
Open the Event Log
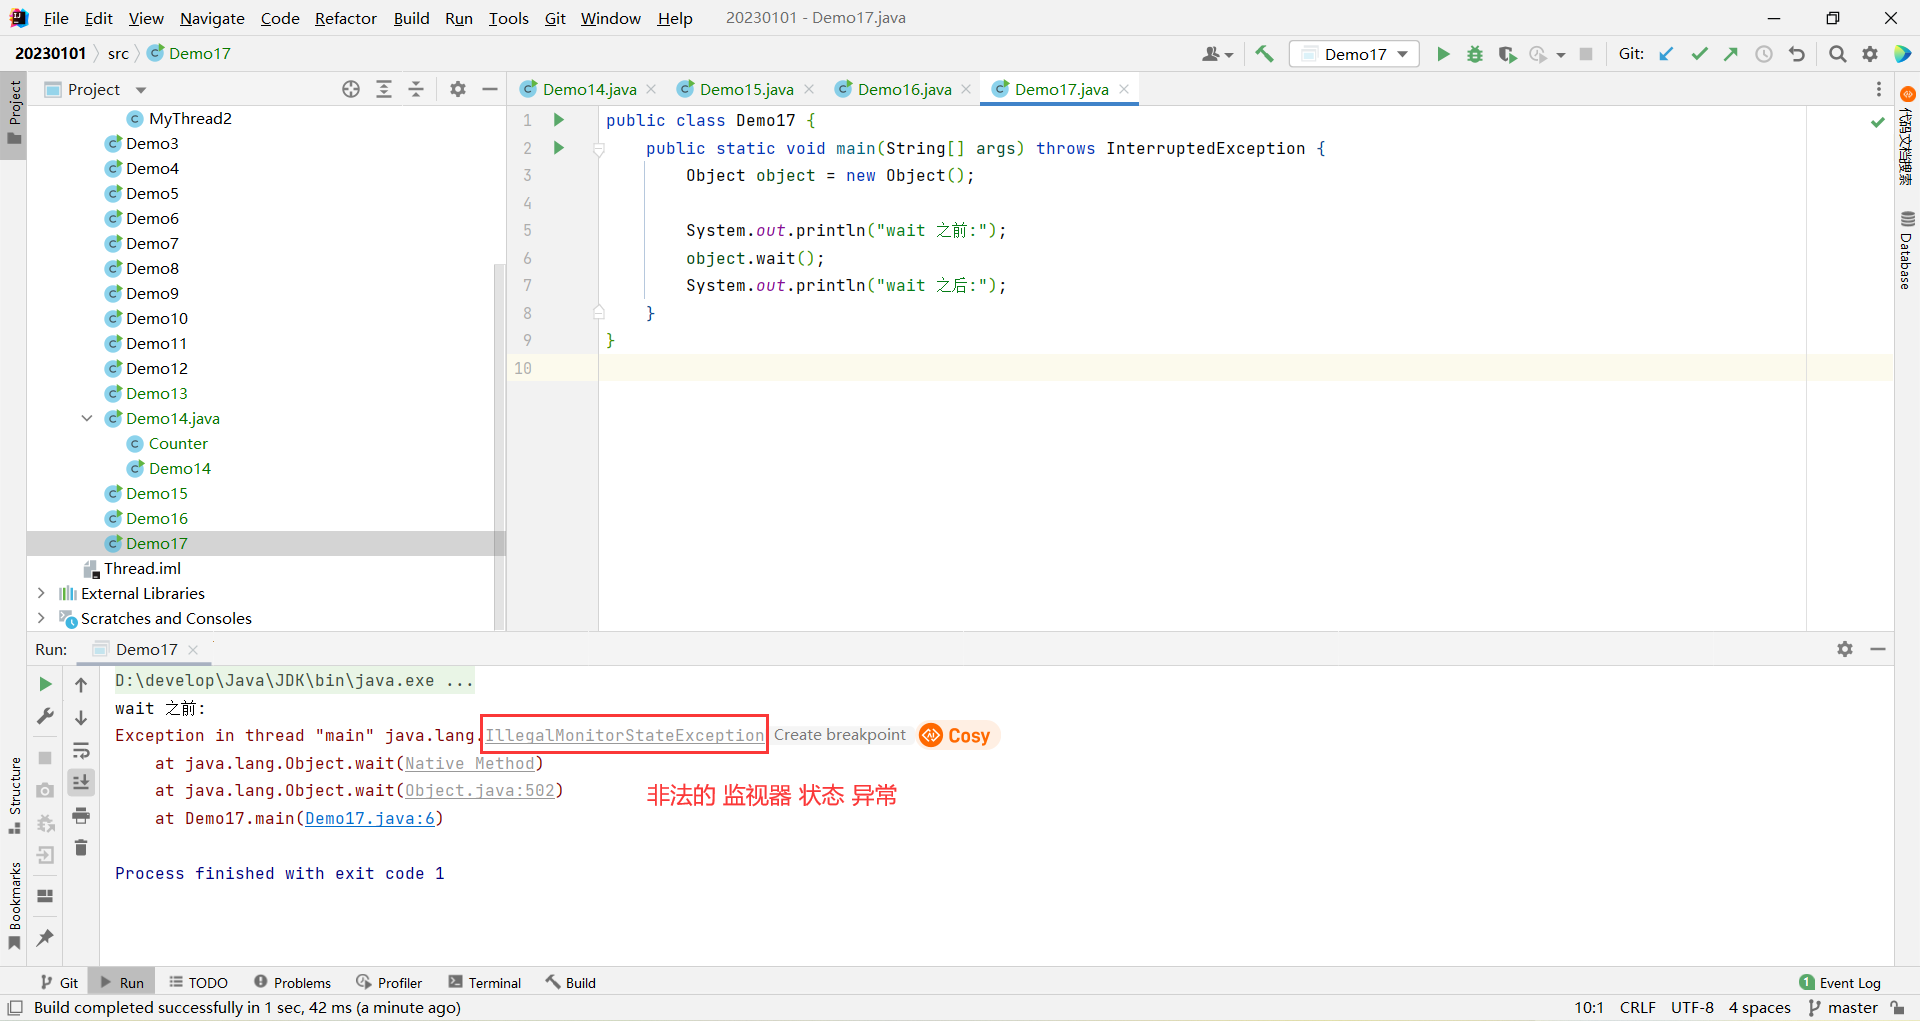coord(1840,983)
